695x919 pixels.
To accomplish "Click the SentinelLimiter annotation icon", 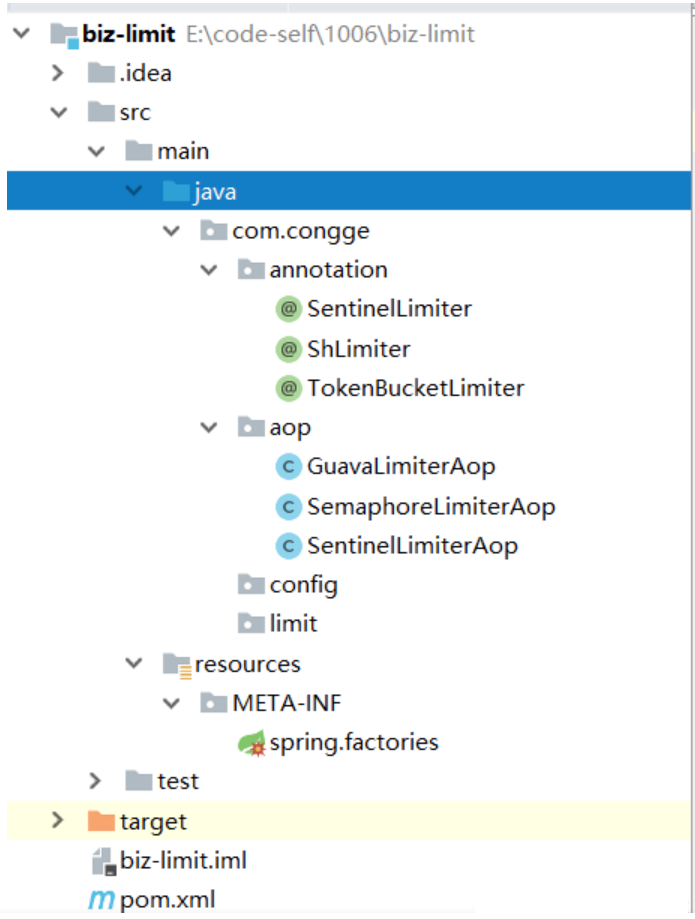I will pyautogui.click(x=287, y=309).
